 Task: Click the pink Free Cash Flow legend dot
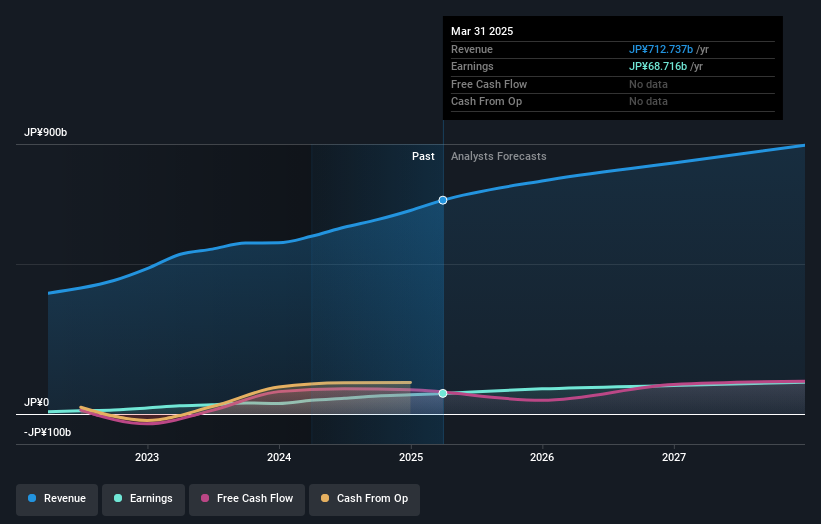205,498
